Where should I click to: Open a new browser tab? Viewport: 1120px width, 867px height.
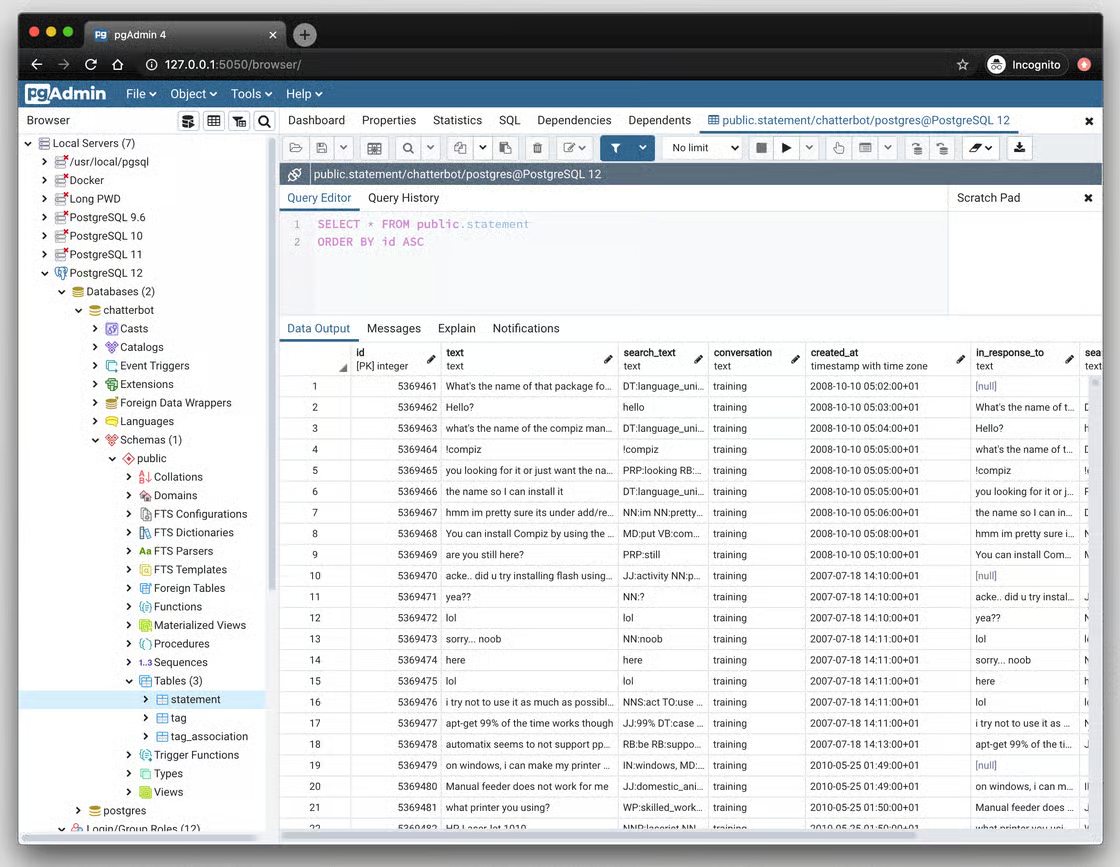[x=304, y=34]
